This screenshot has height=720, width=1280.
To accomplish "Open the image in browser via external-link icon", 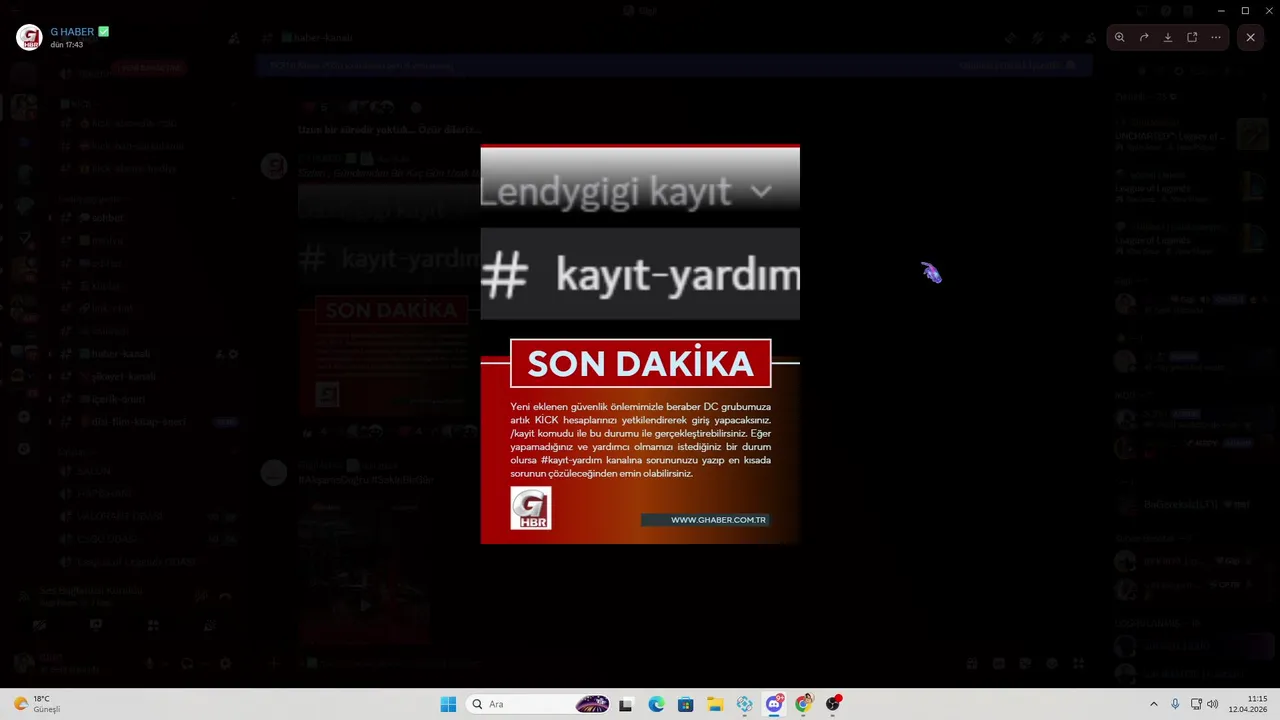I will 1192,37.
